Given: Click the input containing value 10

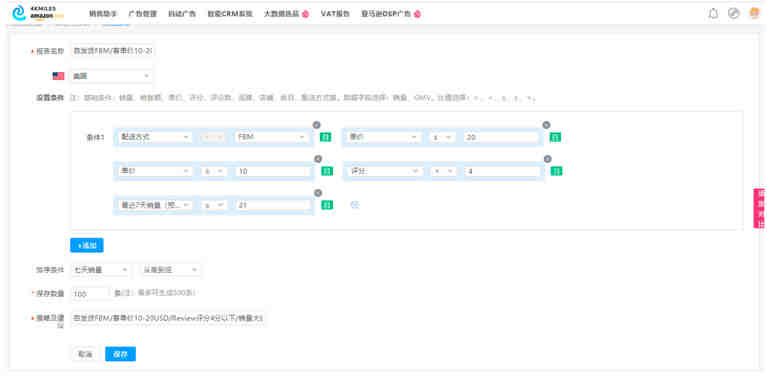Looking at the screenshot, I should (273, 171).
